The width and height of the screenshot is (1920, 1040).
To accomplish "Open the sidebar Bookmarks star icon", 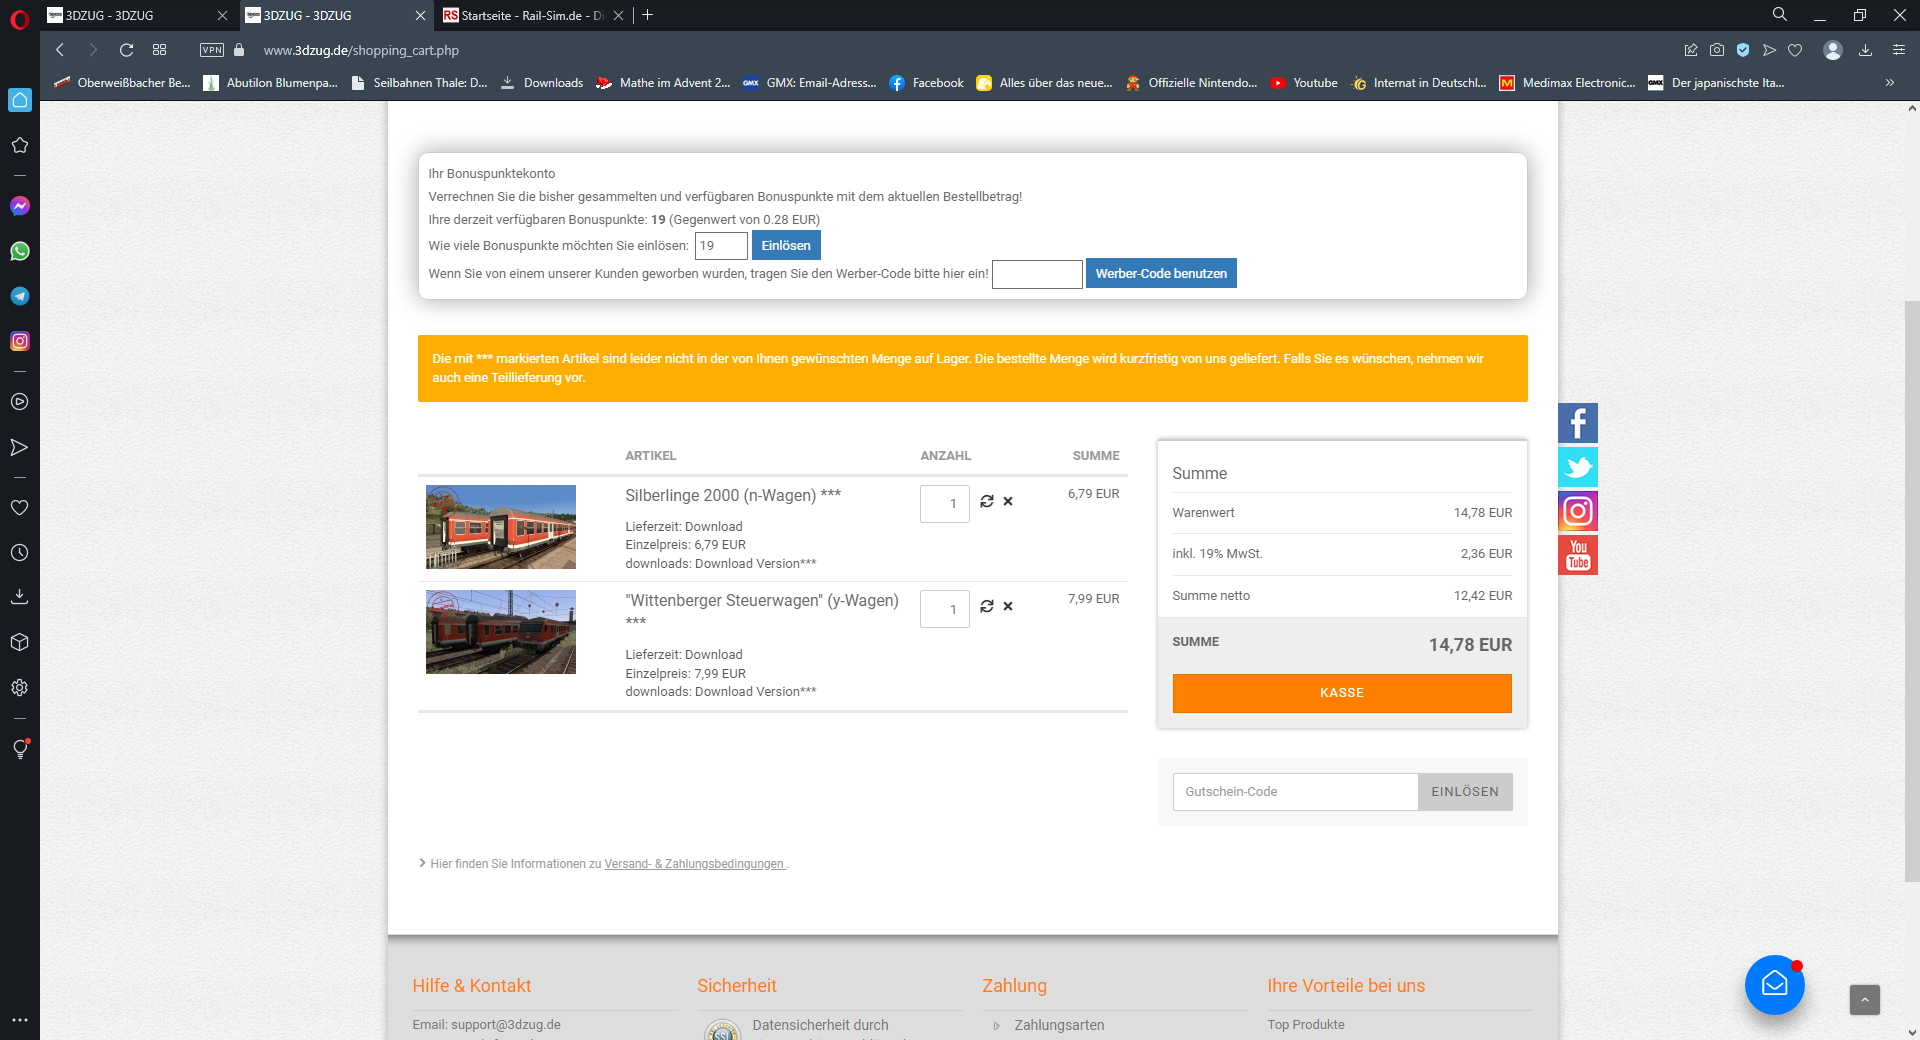I will tap(19, 145).
